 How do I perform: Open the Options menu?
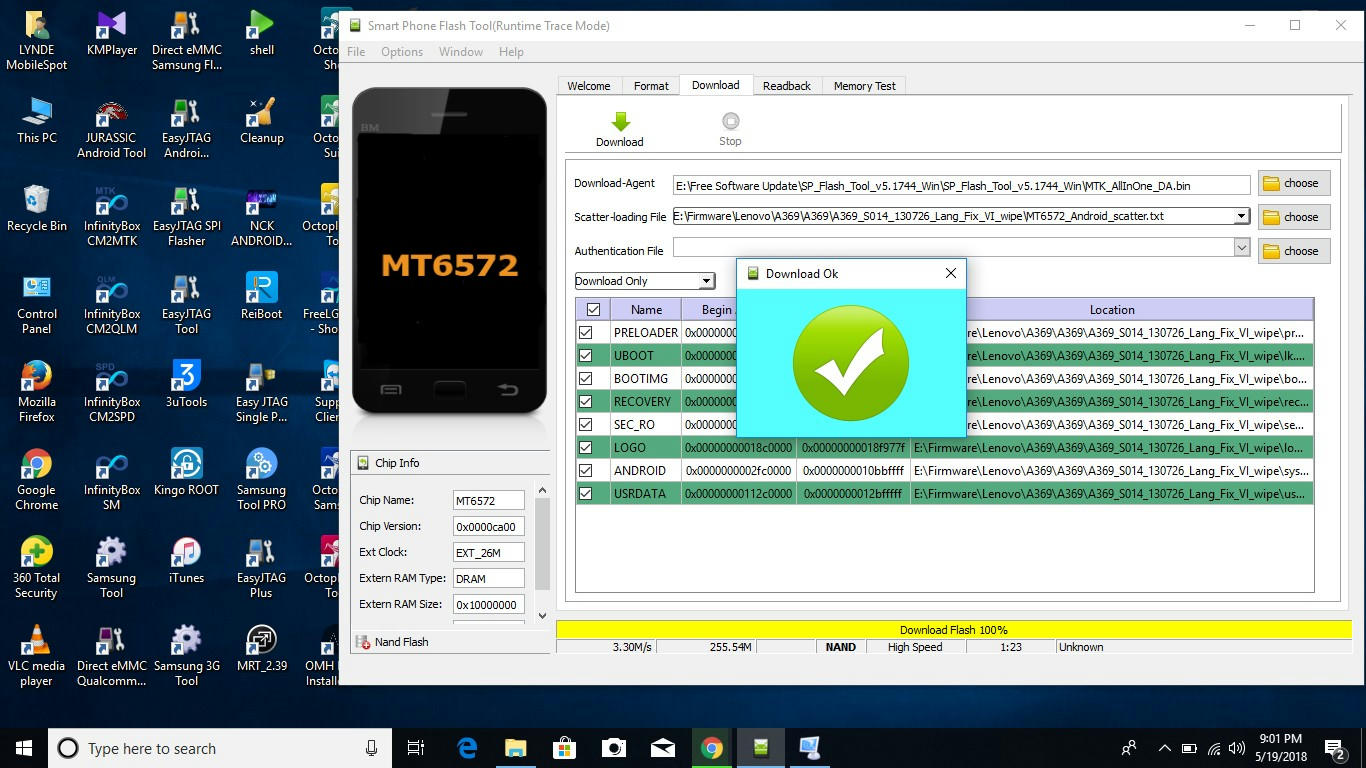click(401, 52)
